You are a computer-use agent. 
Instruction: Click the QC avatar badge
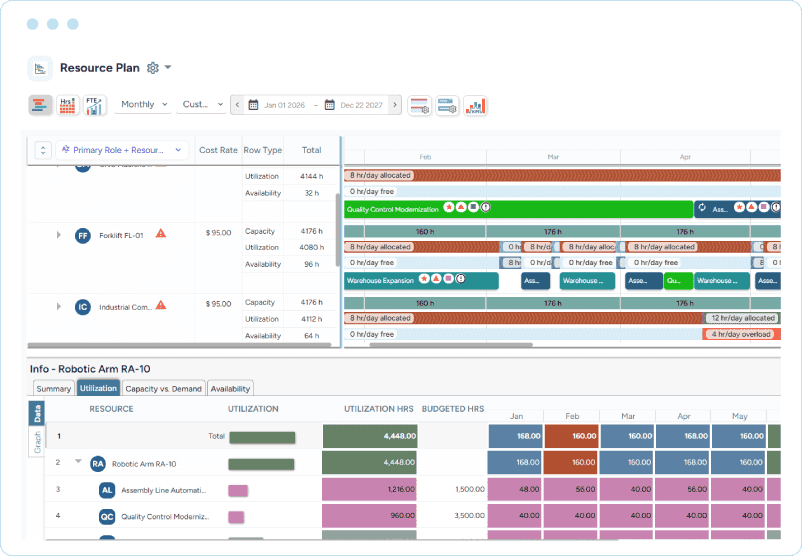(x=107, y=517)
